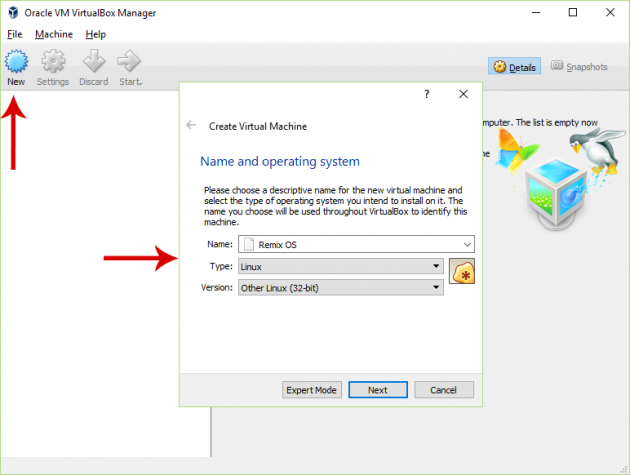Screen dimensions: 630x475
Task: Switch to Expert Mode
Action: 312,390
